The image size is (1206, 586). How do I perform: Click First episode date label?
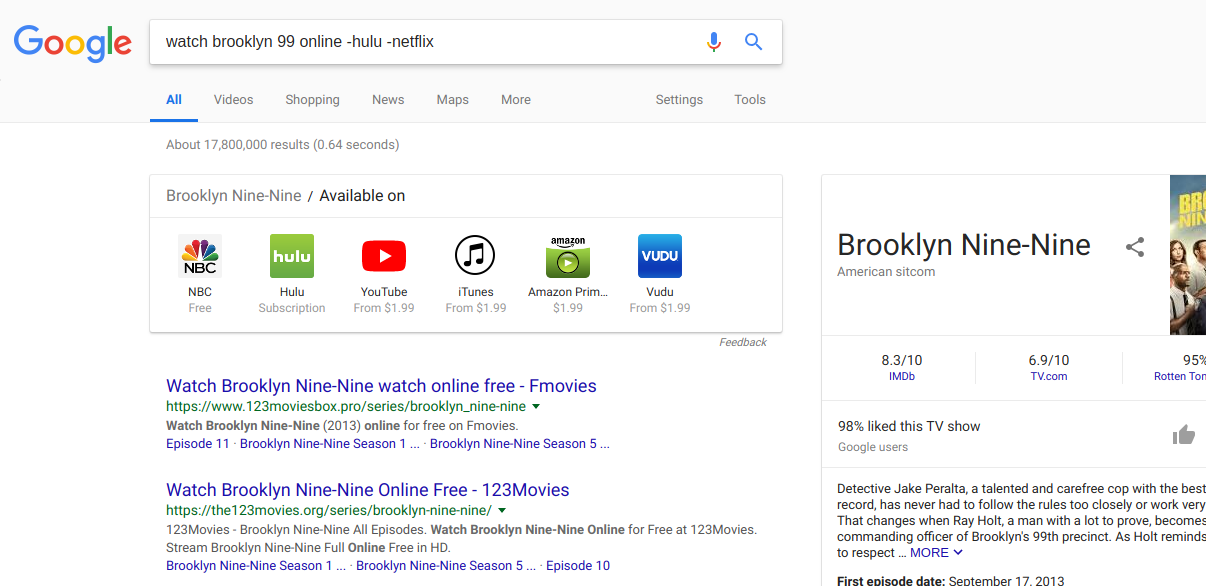click(x=891, y=581)
